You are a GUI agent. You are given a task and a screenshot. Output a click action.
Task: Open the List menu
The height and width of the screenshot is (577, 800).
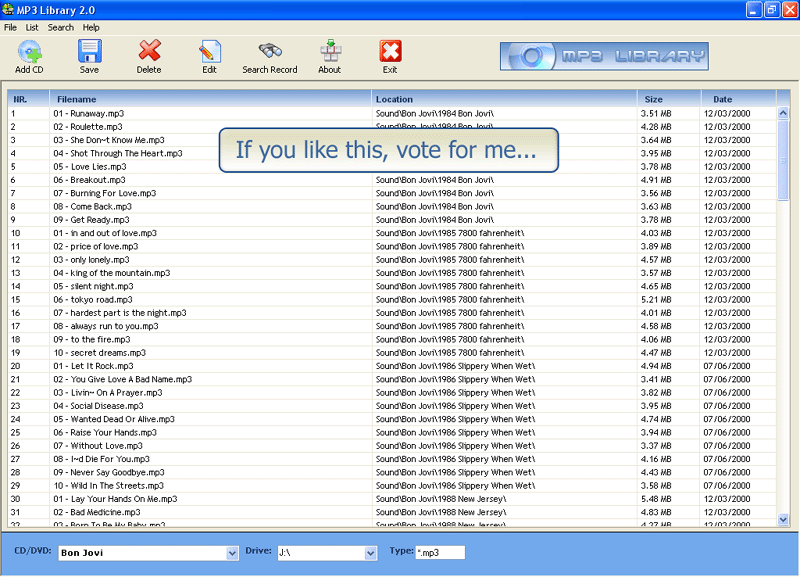tap(32, 27)
